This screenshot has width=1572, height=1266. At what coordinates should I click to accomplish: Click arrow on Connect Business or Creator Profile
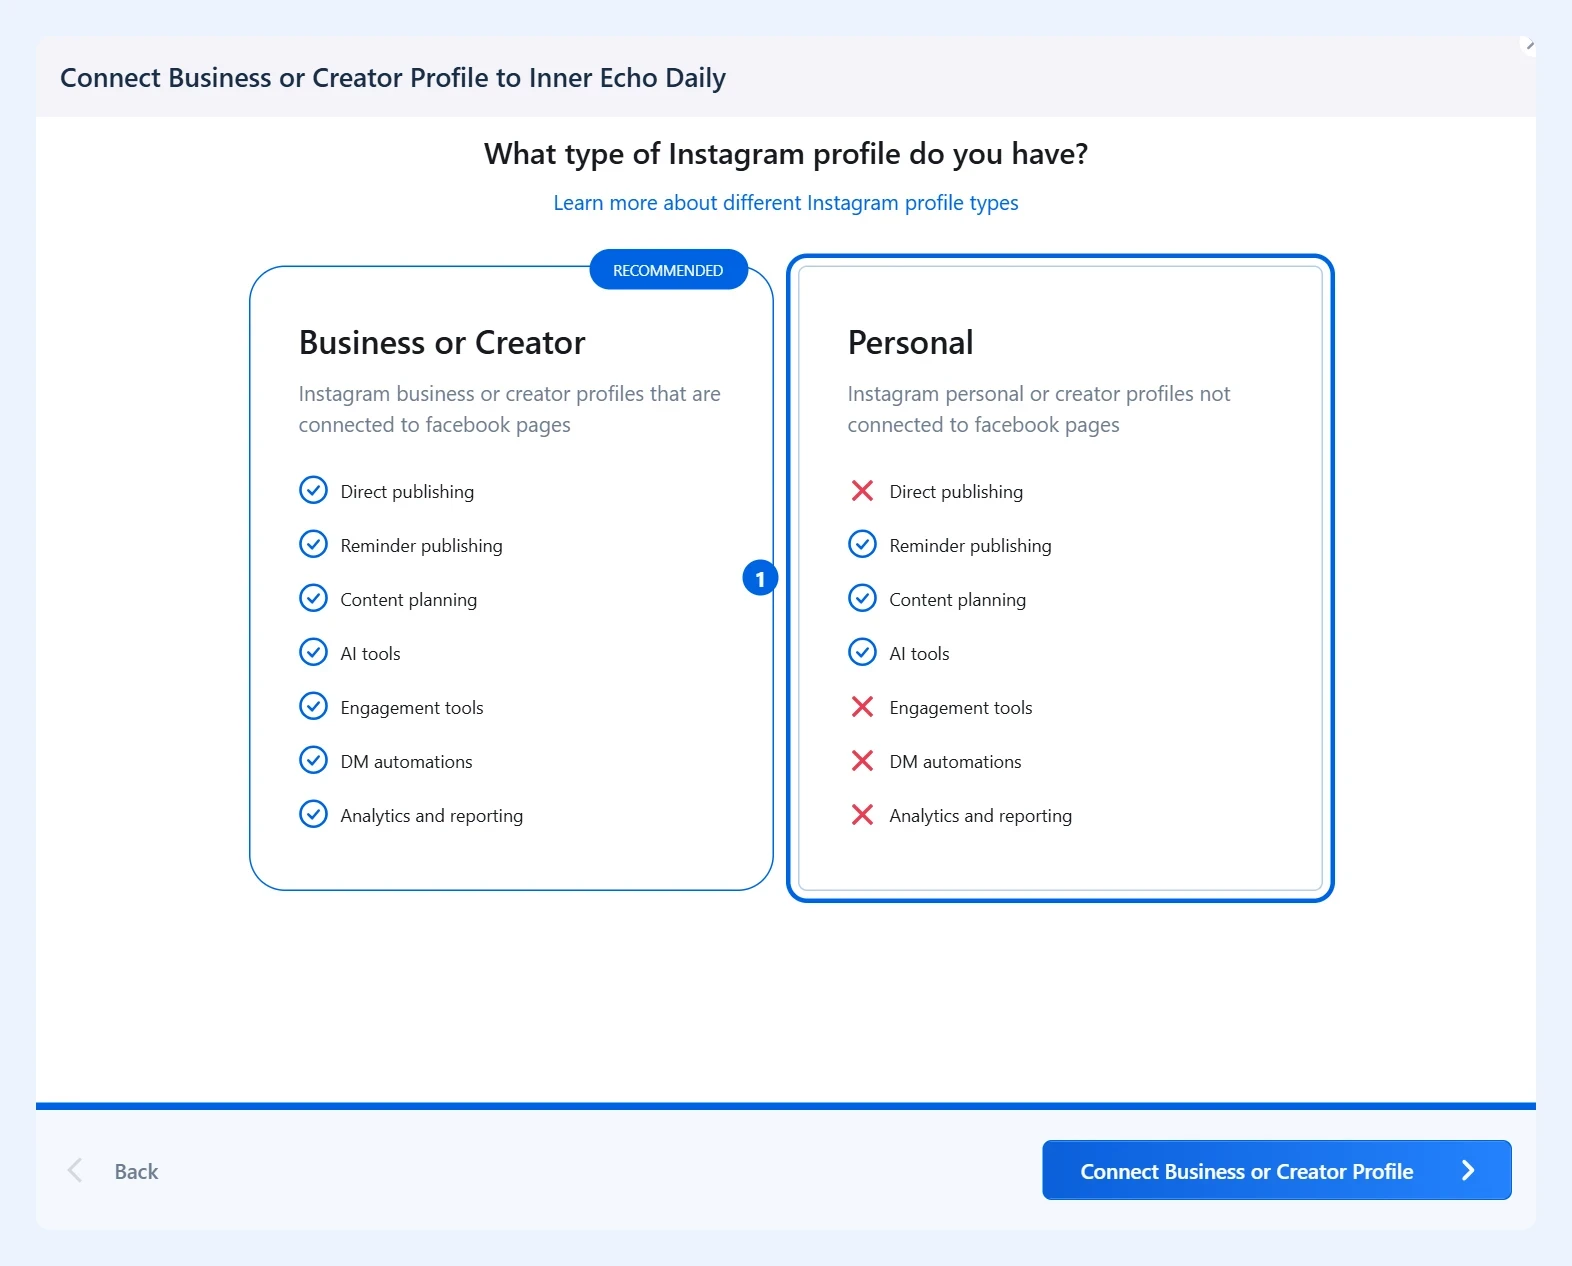pyautogui.click(x=1467, y=1170)
